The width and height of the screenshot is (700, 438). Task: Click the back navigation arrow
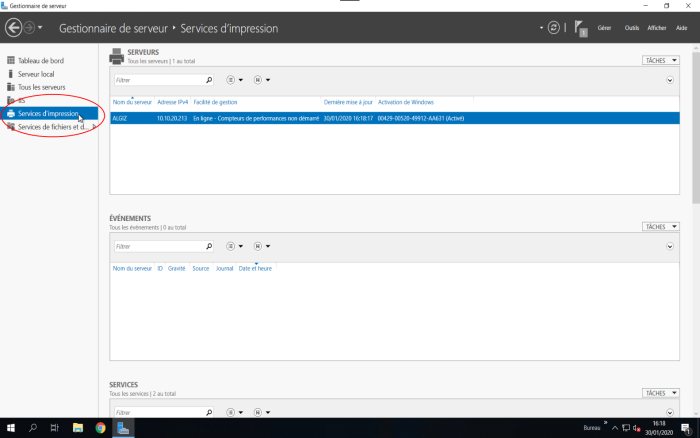coord(14,28)
